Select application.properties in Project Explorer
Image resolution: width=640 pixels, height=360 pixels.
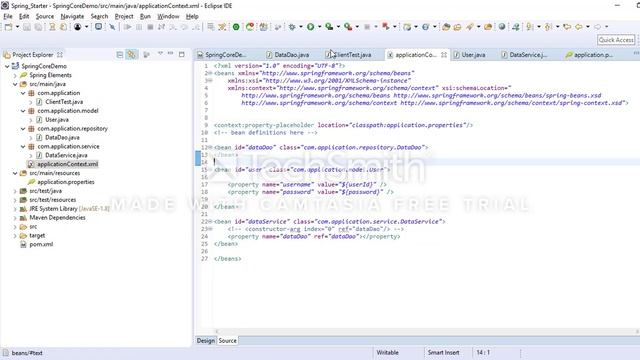coord(65,182)
